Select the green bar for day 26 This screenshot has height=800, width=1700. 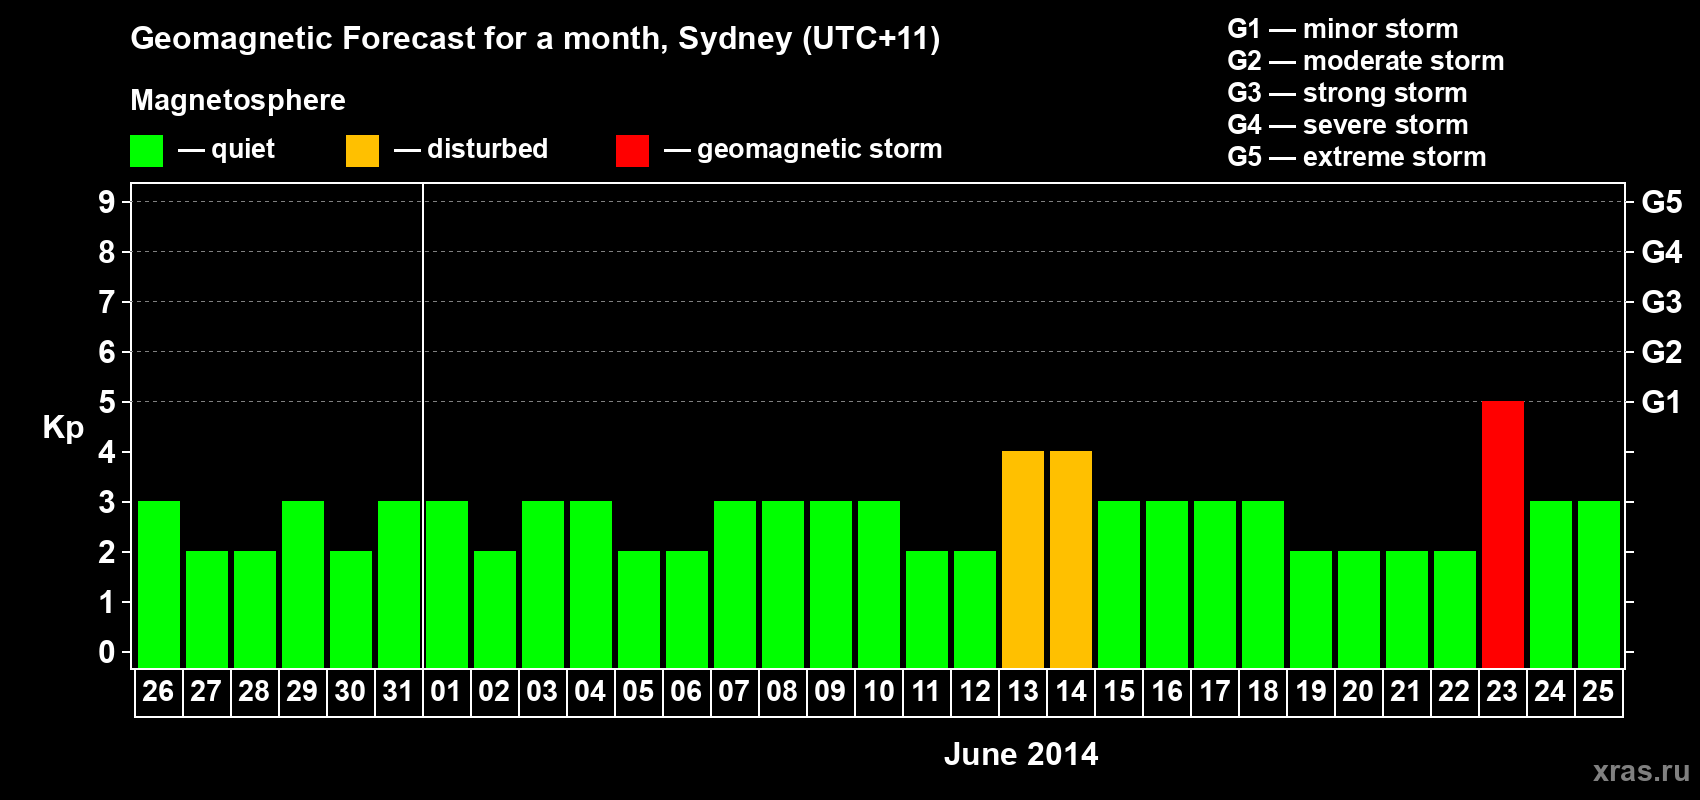[x=159, y=584]
